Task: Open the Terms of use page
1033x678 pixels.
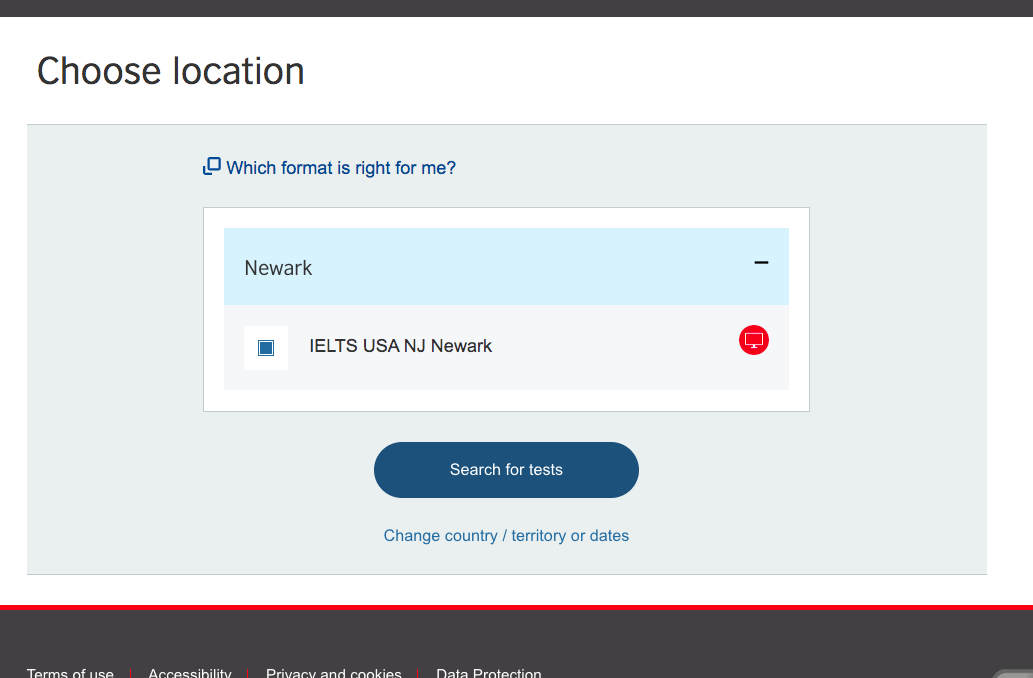Action: [x=69, y=672]
